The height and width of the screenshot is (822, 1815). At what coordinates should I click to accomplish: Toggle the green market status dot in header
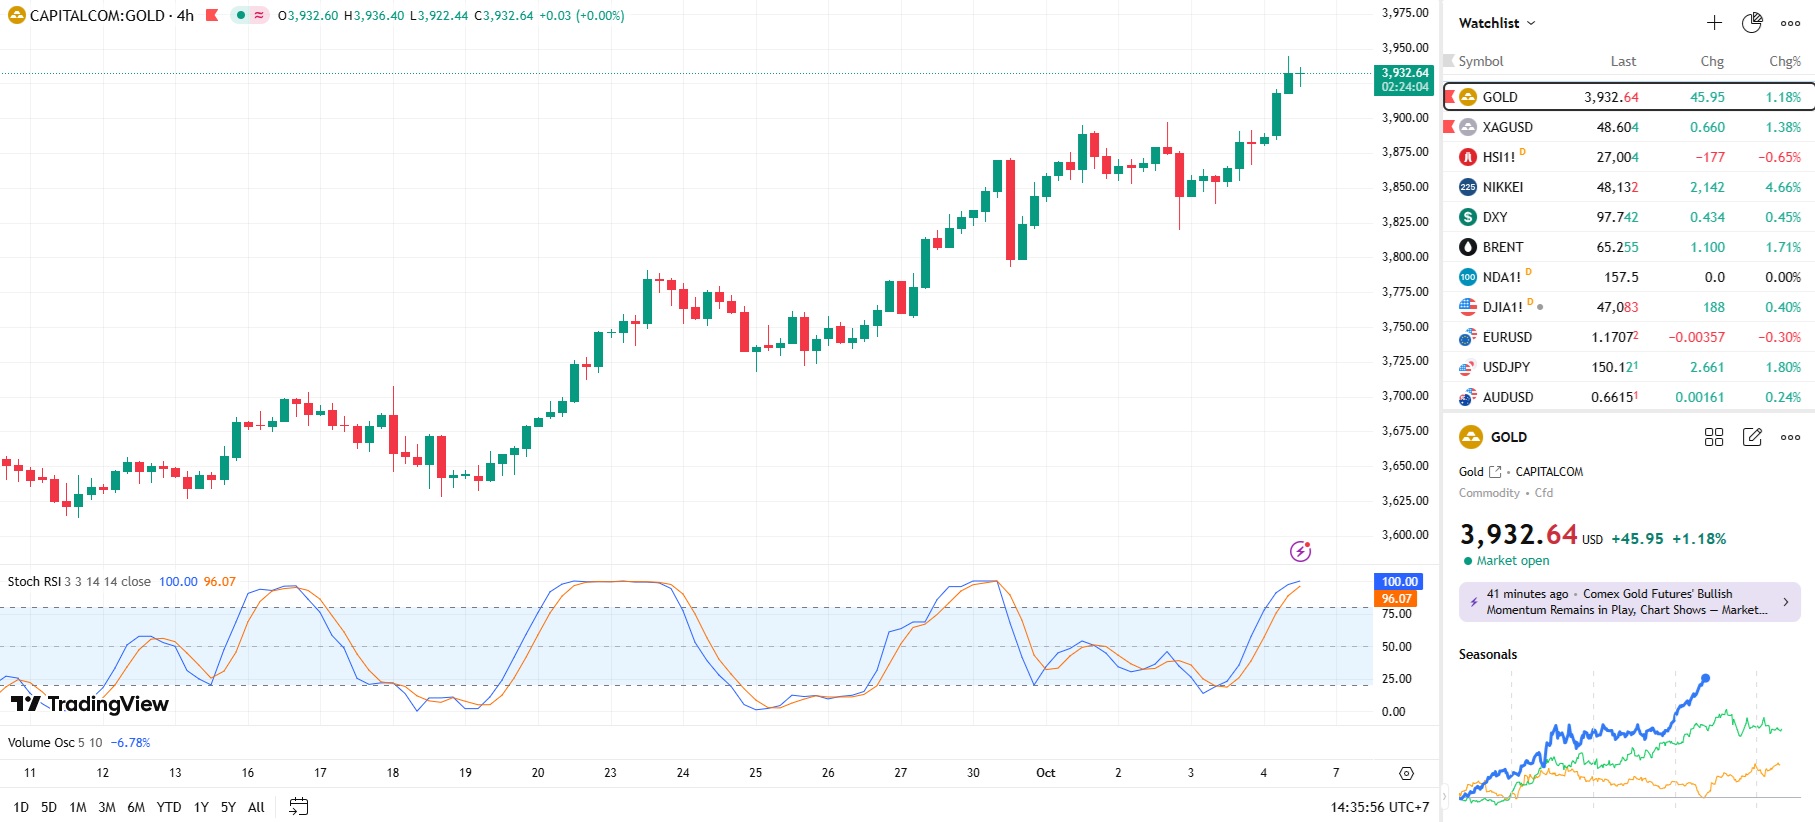(x=241, y=15)
